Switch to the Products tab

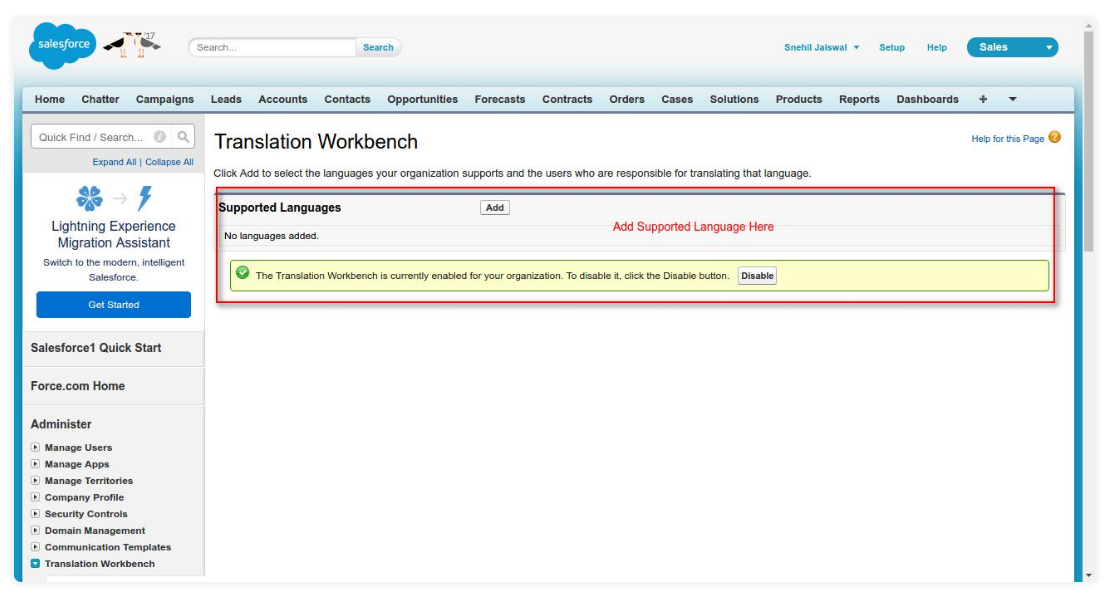[x=799, y=99]
